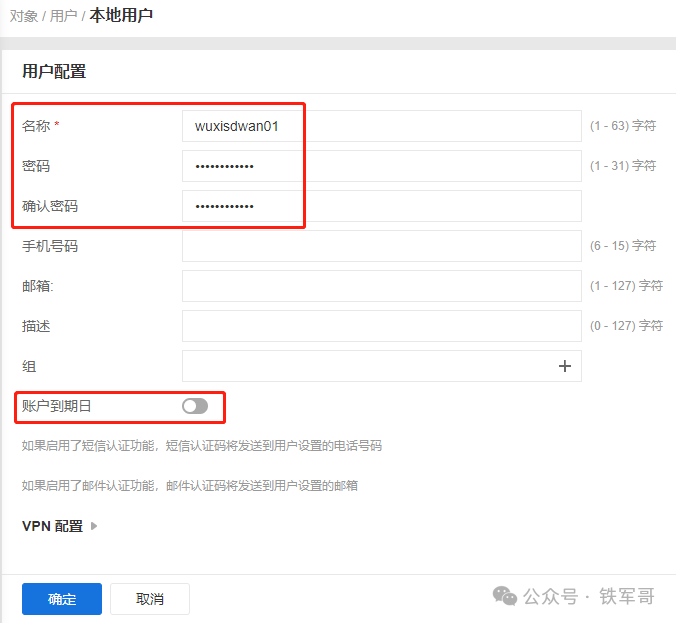Click the 账户到期日 label
The width and height of the screenshot is (676, 623).
56,406
